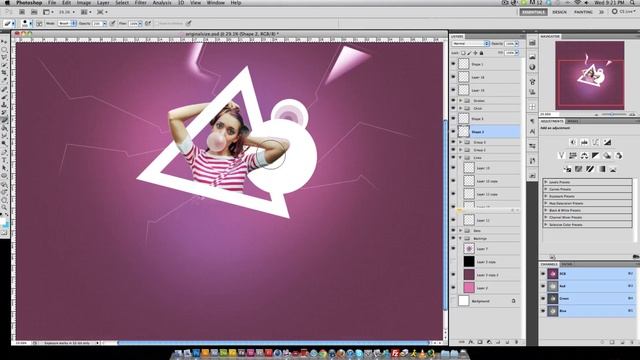Screen dimensions: 640x360
Task: Click the lock all icon in Layers
Action: (481, 53)
